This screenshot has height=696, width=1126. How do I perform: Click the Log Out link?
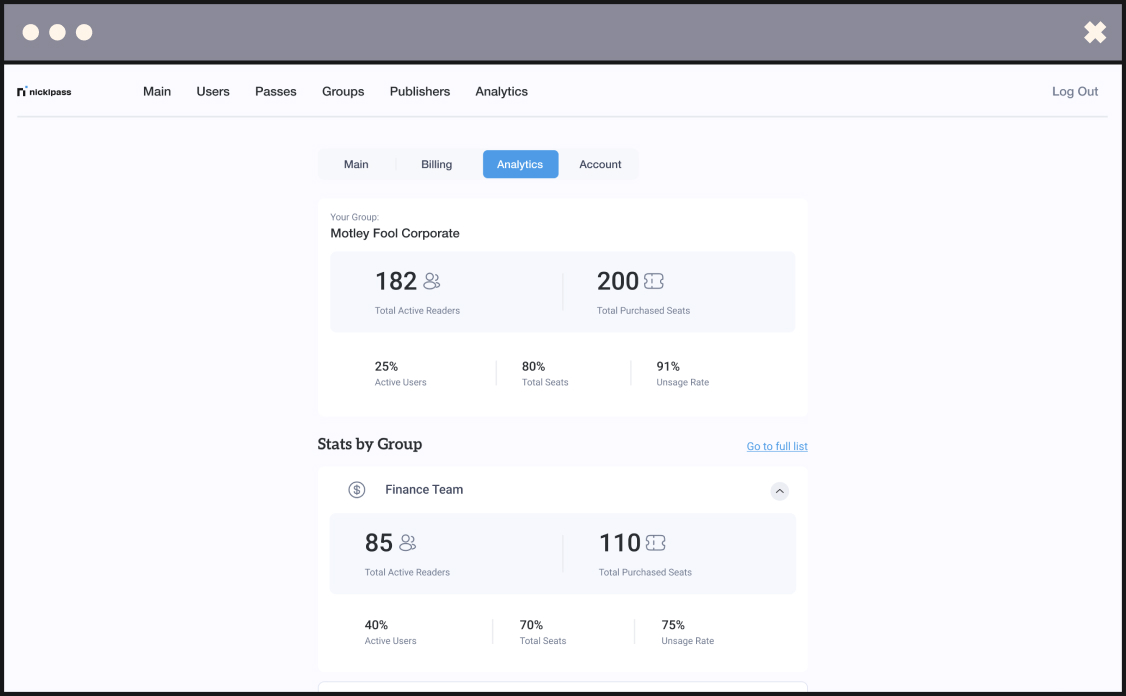(1075, 91)
